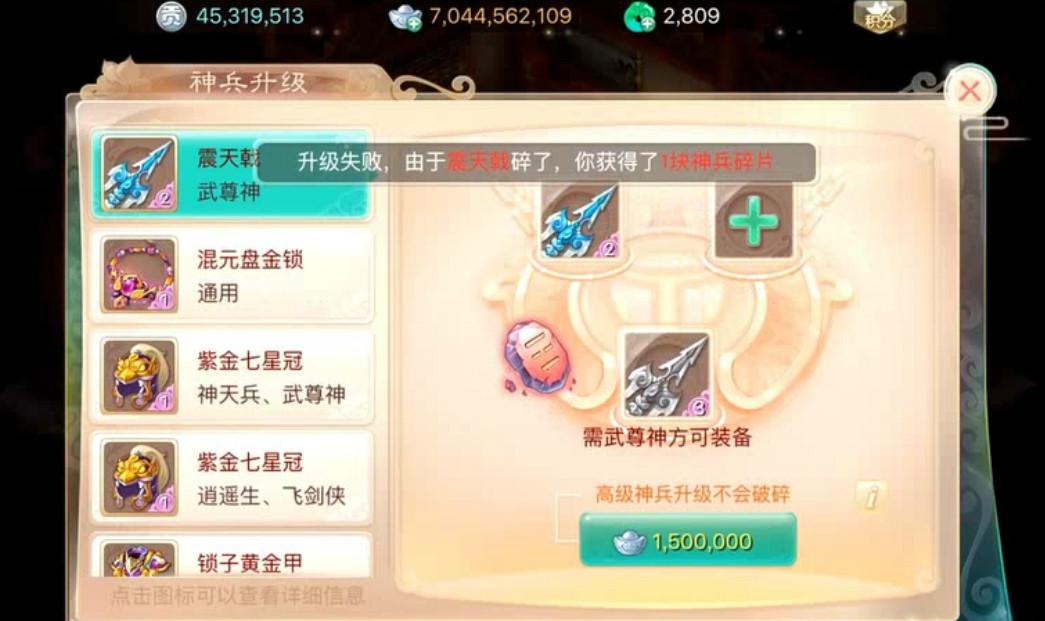Screen dimensions: 1045x621
Task: Close the 神兵升级 panel with red X
Action: [970, 91]
